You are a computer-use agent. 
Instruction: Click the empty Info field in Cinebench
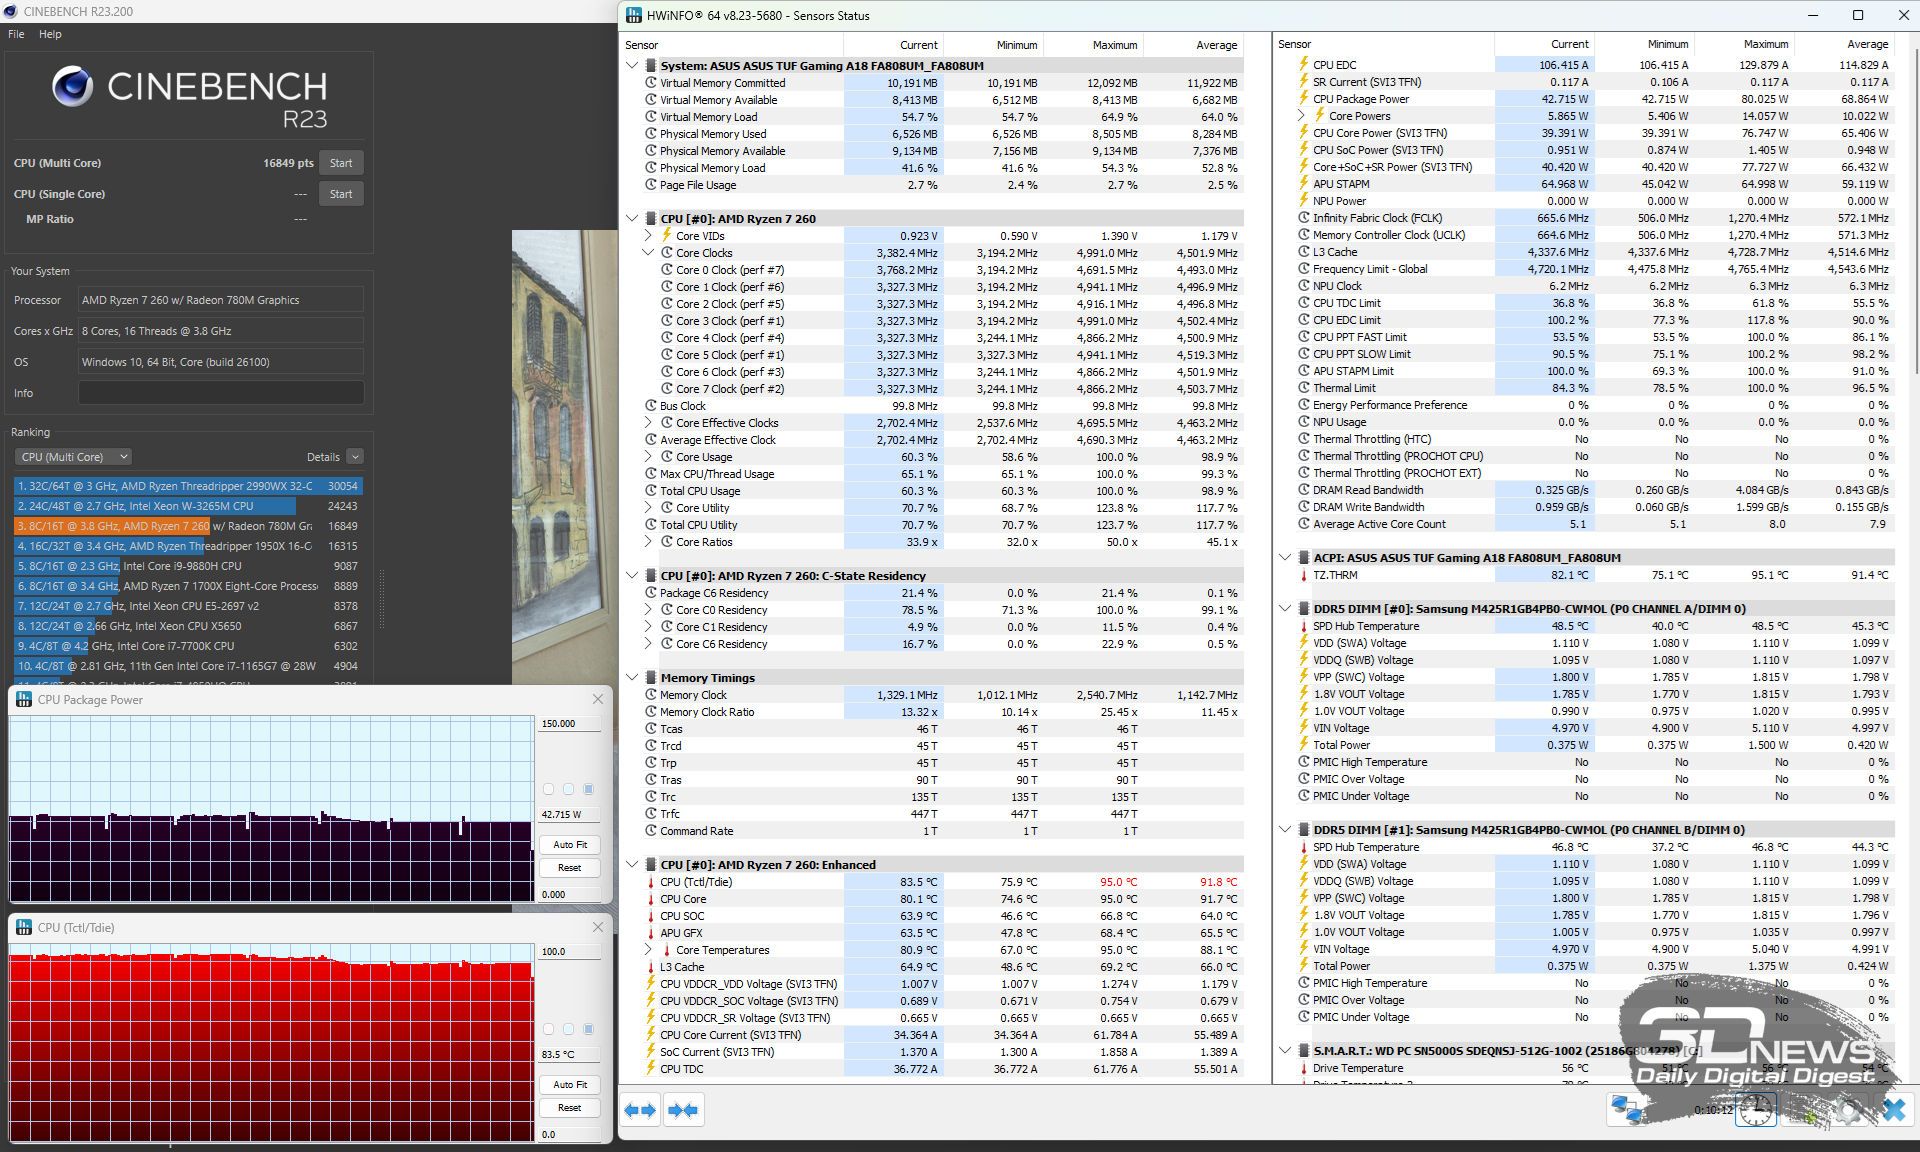click(221, 393)
